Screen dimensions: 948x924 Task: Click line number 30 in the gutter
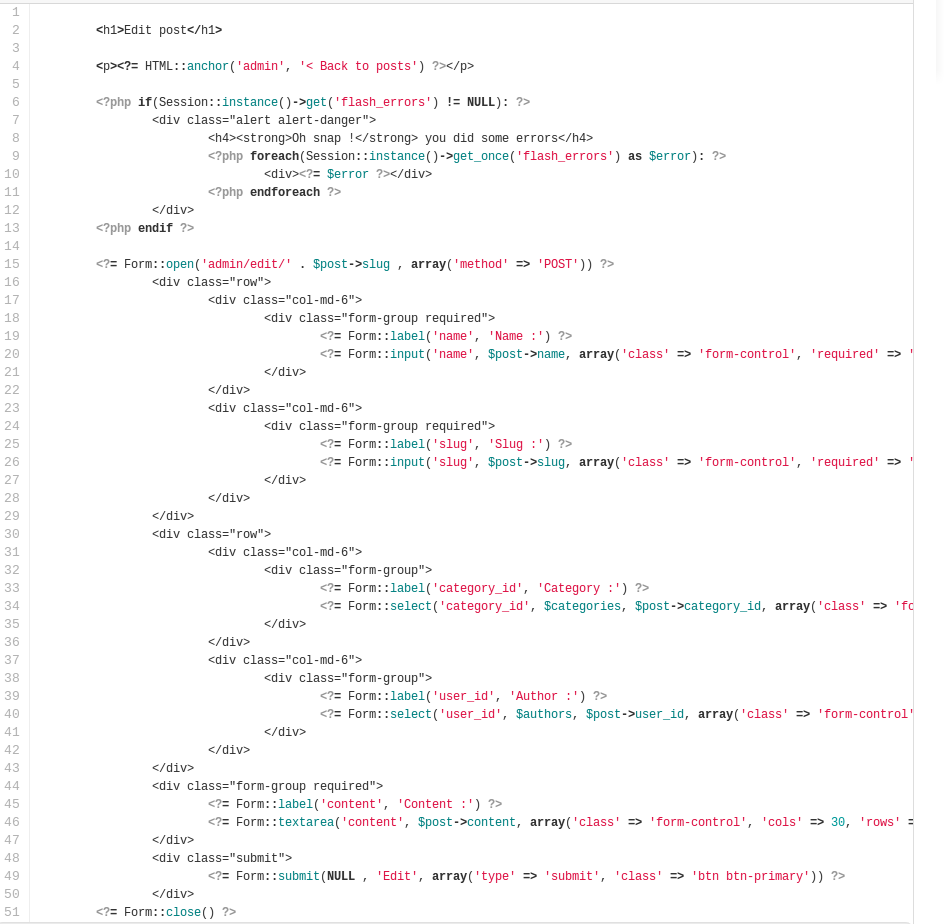12,534
